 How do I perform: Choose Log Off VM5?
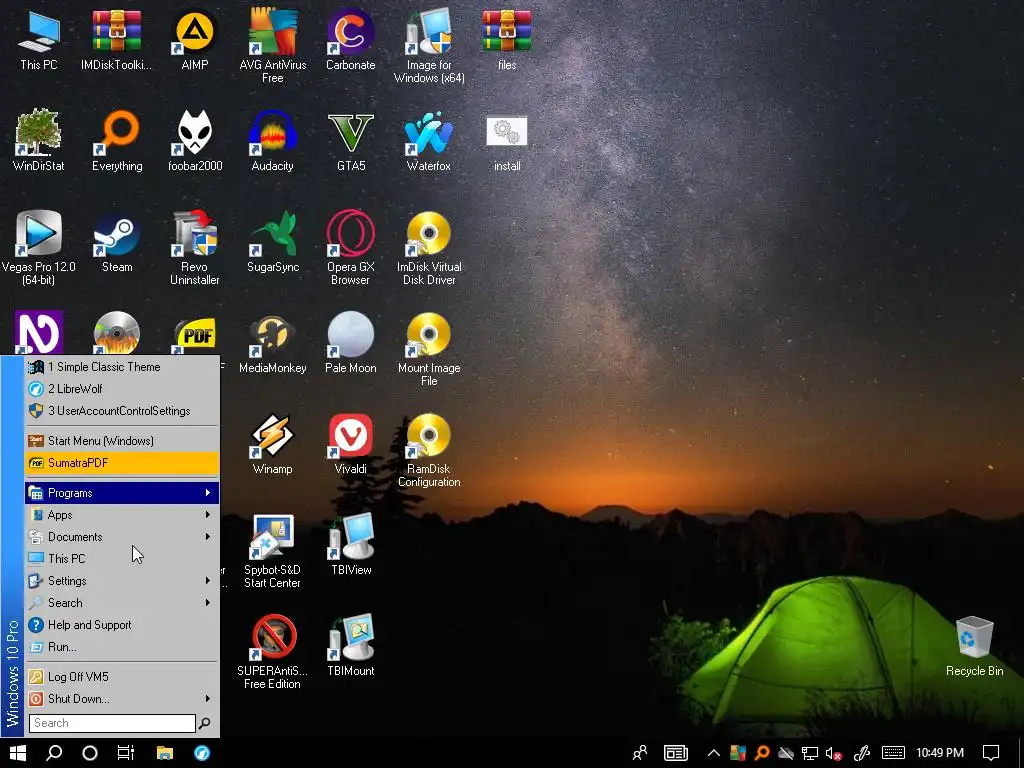[122, 677]
